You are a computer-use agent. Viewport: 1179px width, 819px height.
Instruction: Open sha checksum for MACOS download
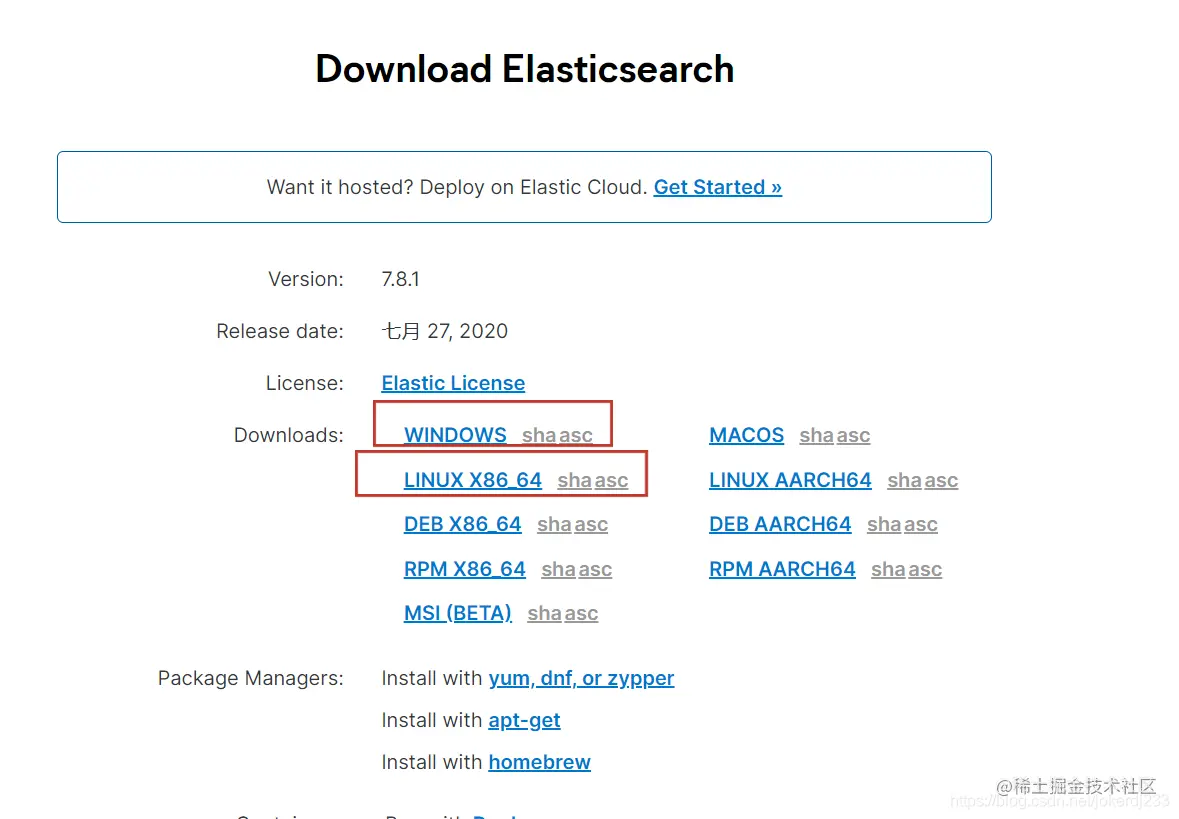(x=817, y=435)
